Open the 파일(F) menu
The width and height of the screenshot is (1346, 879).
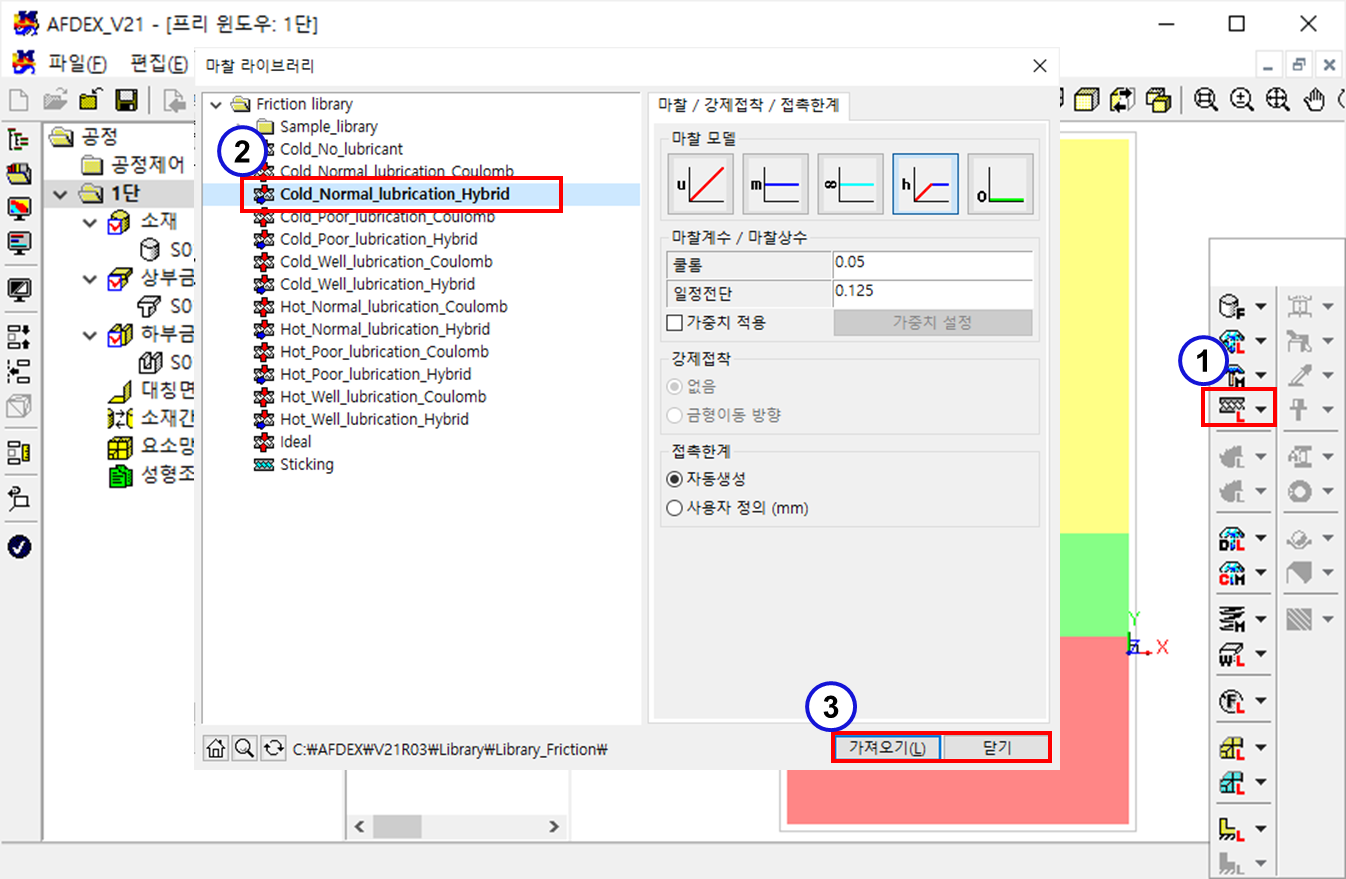click(77, 64)
